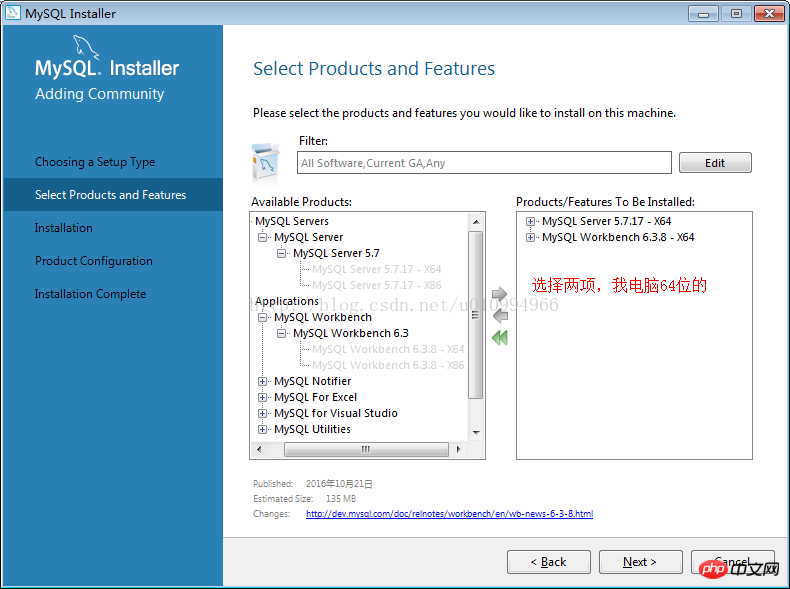Expand the MySQL Notifier node

262,381
